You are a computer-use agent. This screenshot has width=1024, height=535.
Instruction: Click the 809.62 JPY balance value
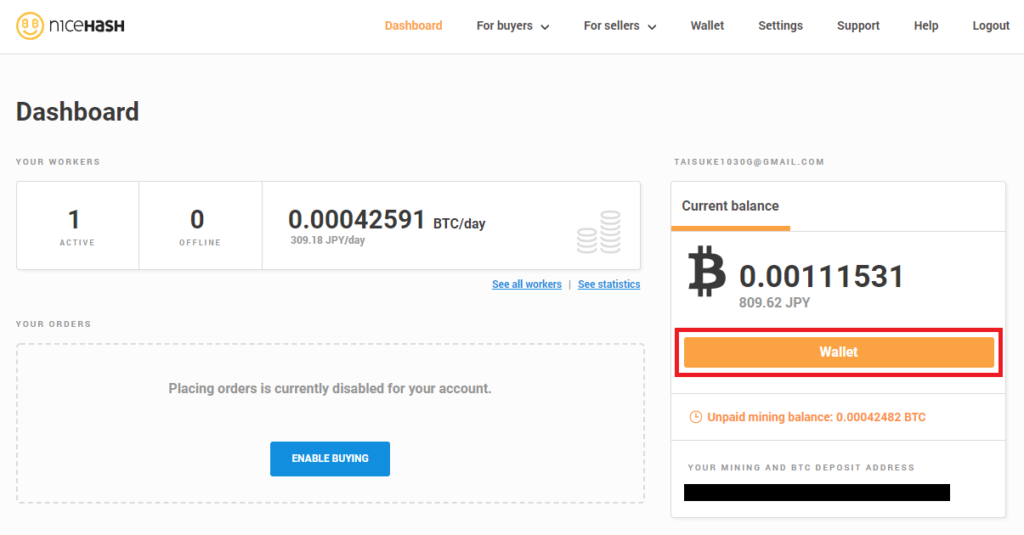pos(775,303)
